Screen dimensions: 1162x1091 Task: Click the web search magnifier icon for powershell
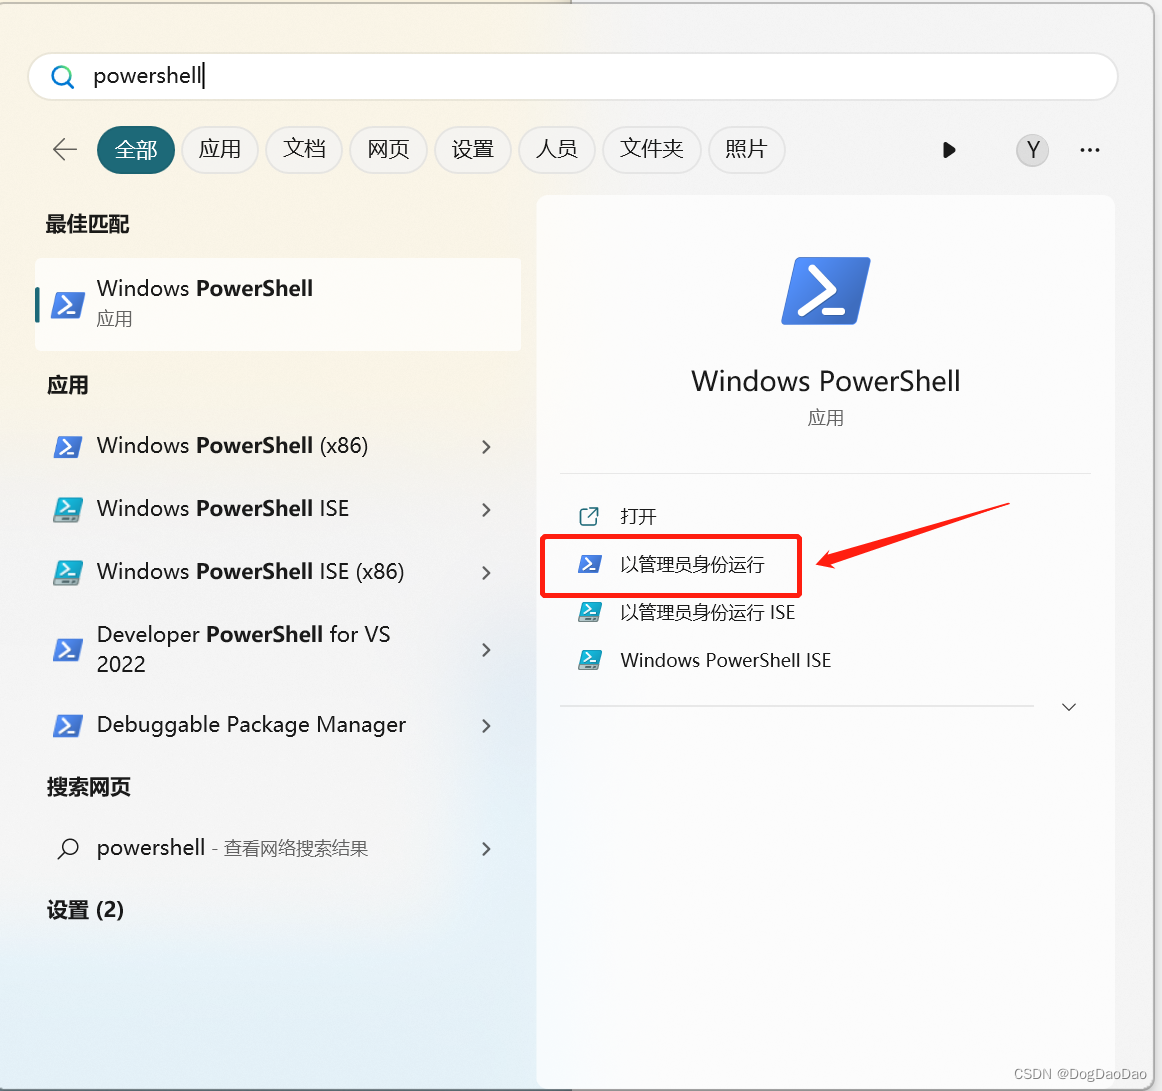tap(68, 849)
